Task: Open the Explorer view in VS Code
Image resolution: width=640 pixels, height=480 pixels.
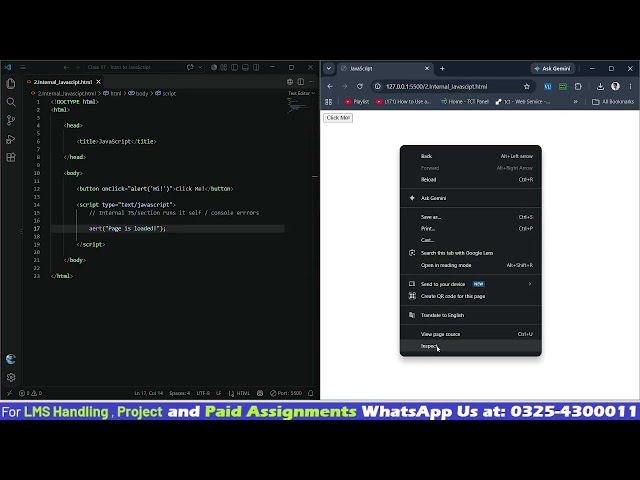Action: click(11, 84)
